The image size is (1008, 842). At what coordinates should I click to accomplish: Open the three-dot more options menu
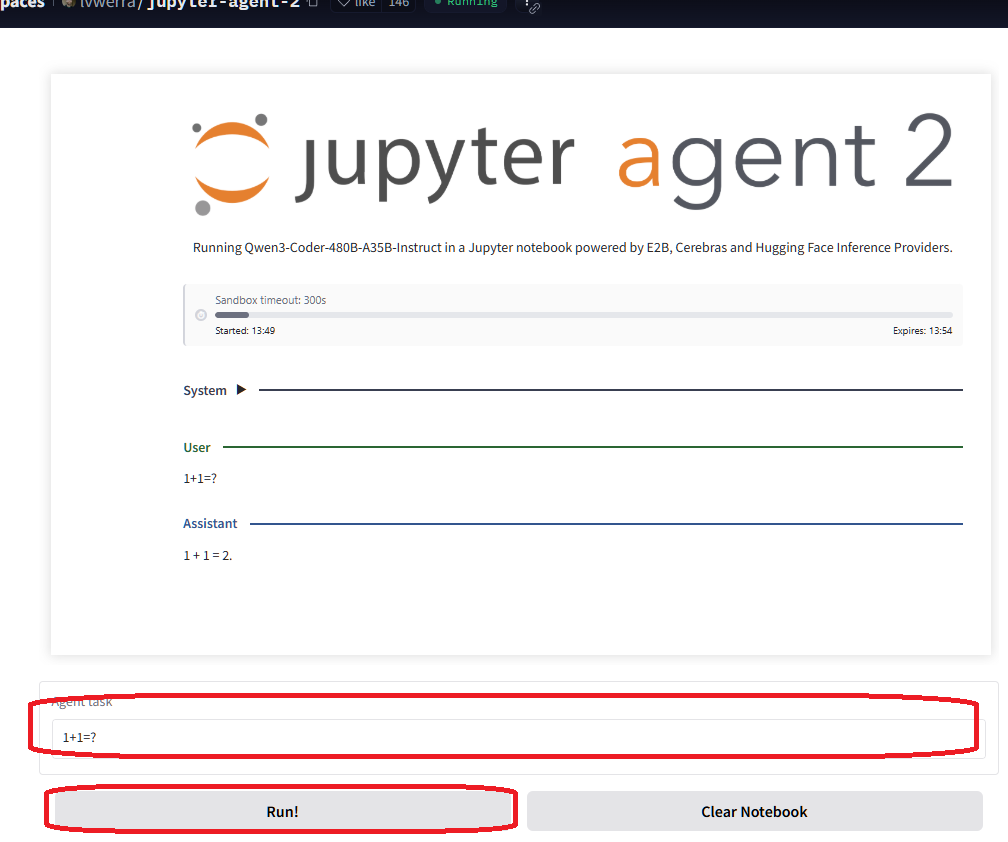[x=526, y=4]
